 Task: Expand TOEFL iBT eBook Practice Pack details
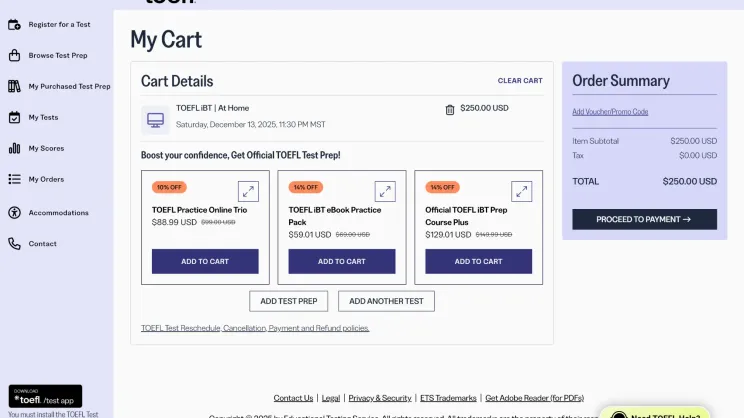click(385, 191)
